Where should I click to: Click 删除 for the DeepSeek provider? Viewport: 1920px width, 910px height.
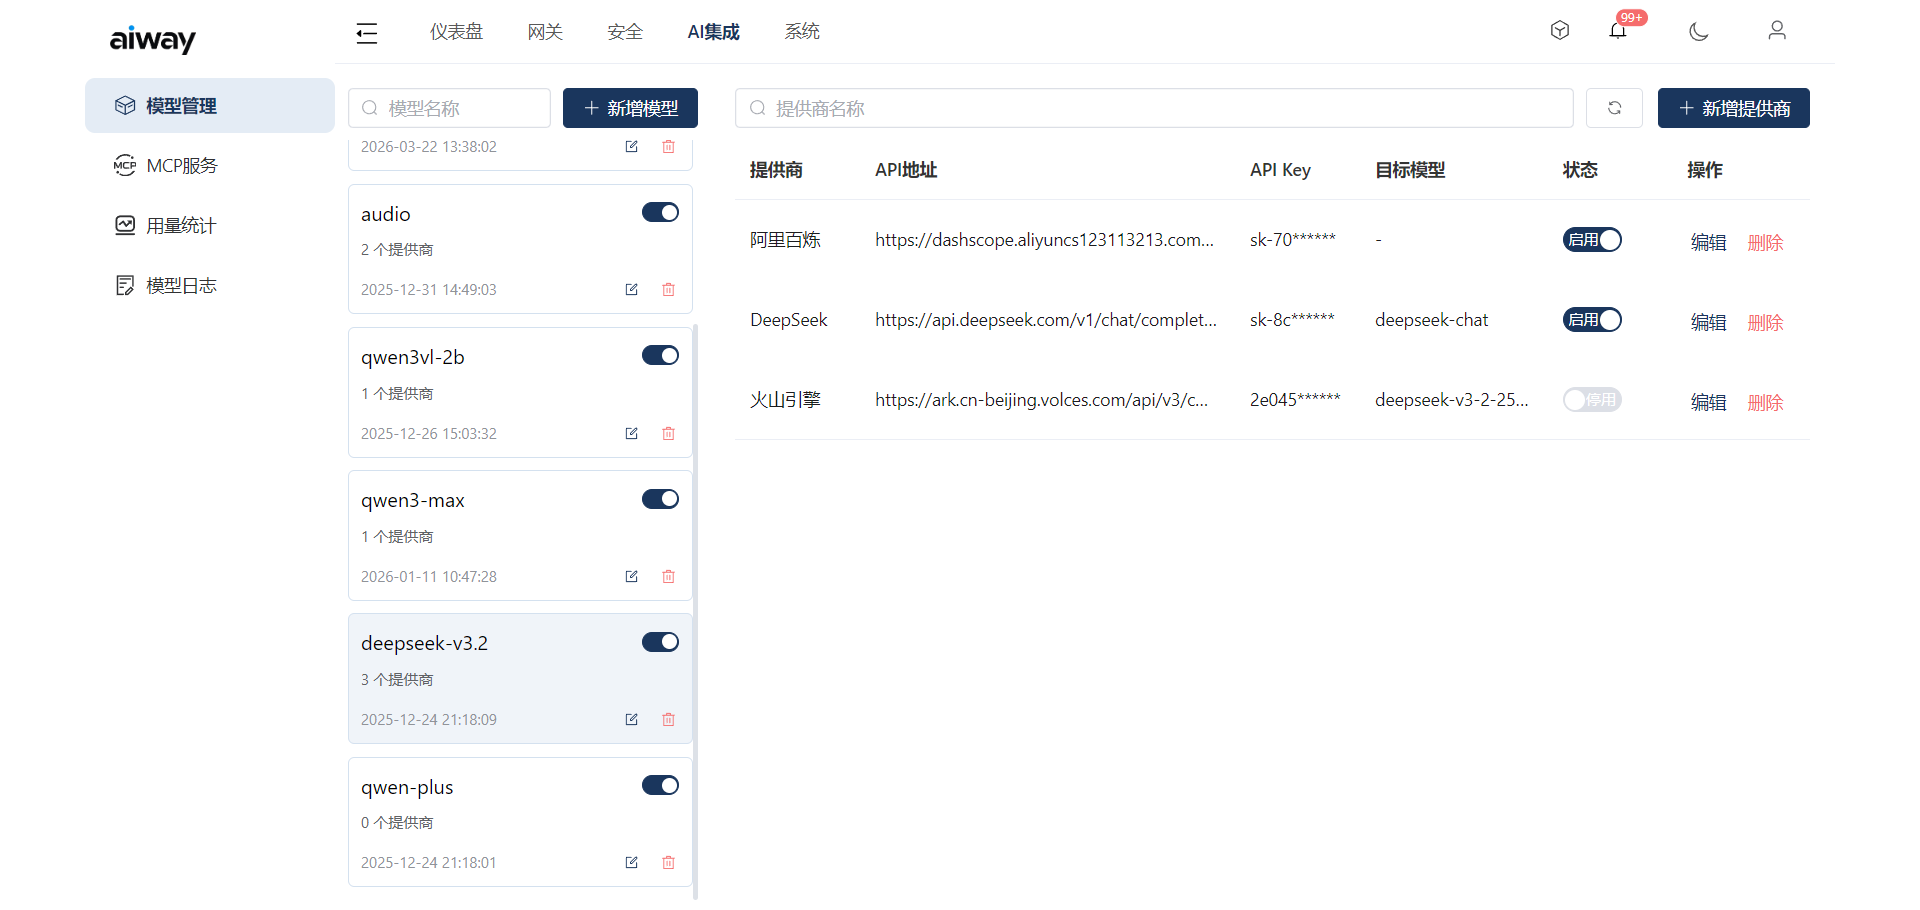click(x=1765, y=322)
